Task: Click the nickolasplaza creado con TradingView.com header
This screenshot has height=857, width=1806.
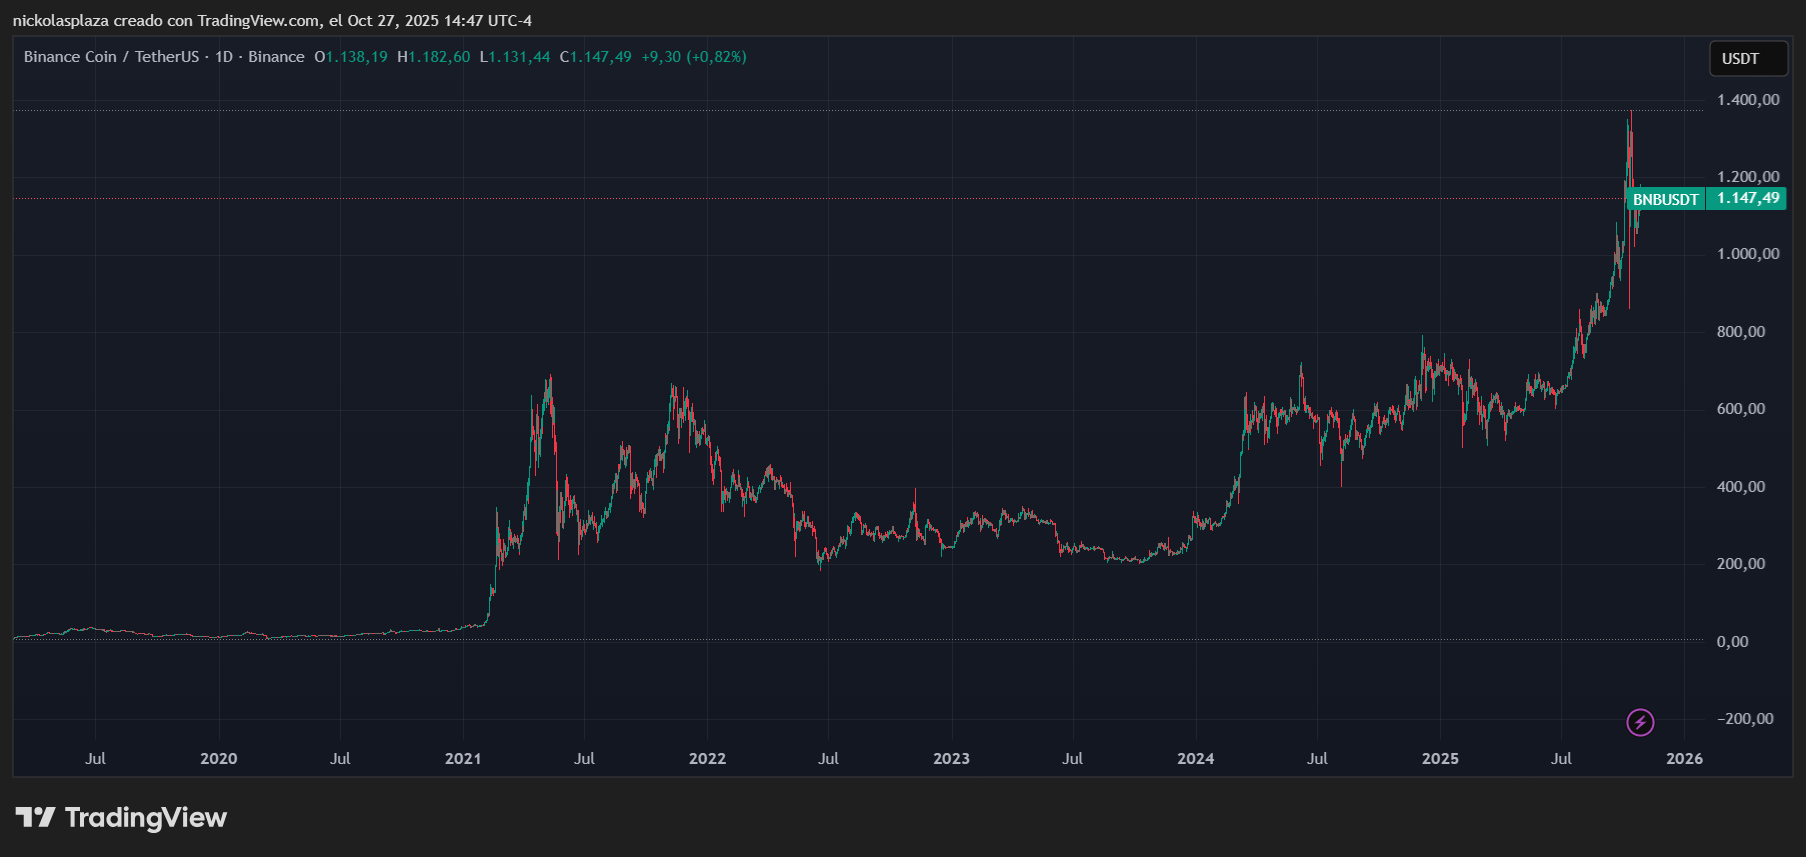Action: (272, 21)
